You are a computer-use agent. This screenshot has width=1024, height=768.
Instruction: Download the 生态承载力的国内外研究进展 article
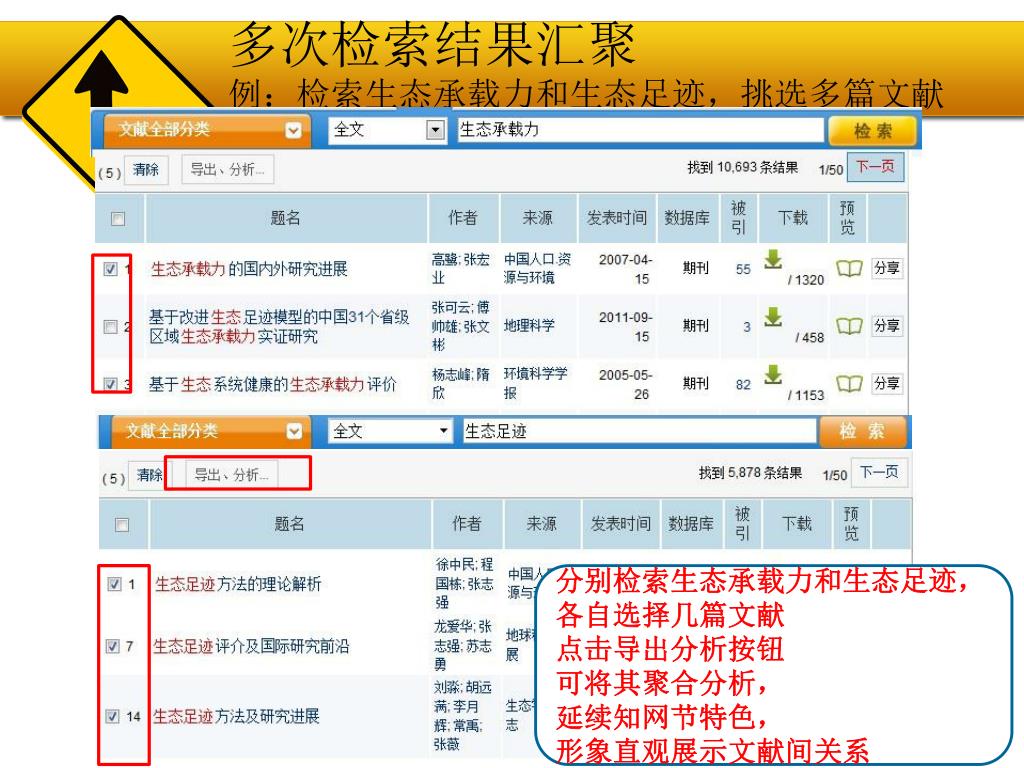[773, 259]
